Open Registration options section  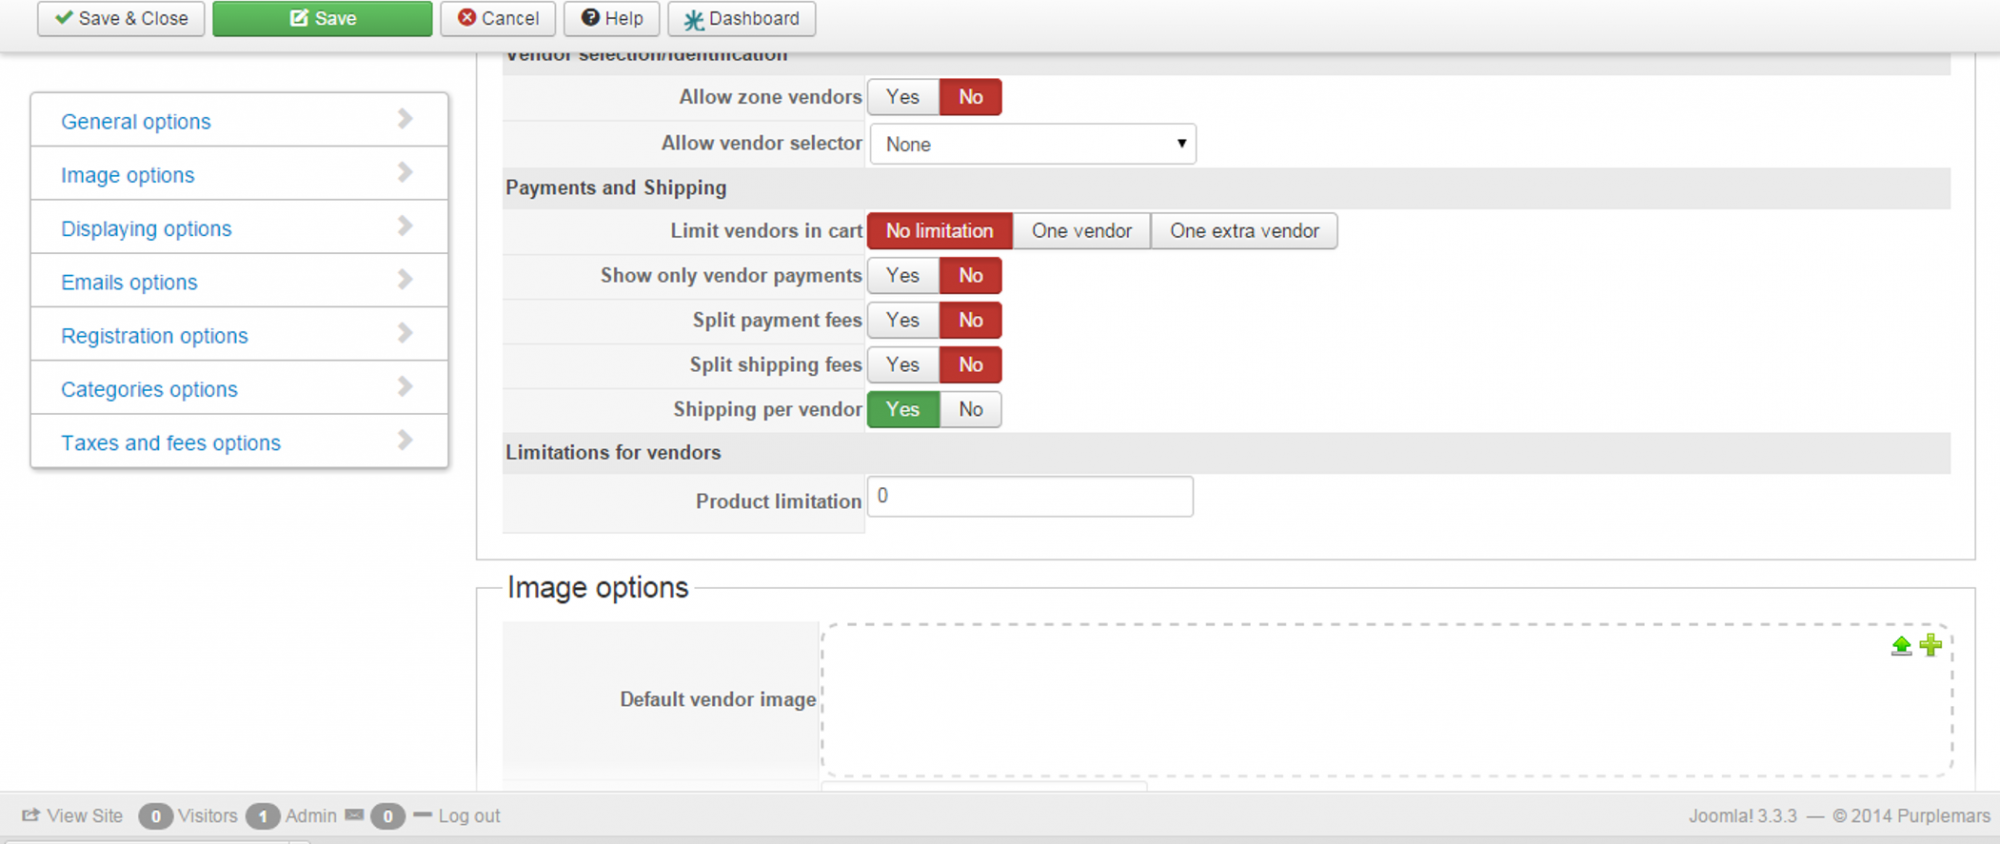click(154, 336)
